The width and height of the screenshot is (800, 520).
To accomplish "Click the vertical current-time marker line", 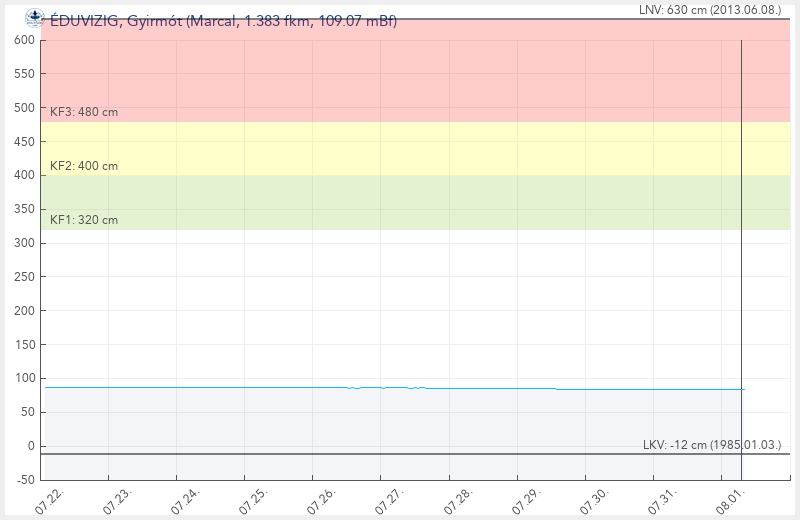I will click(741, 260).
